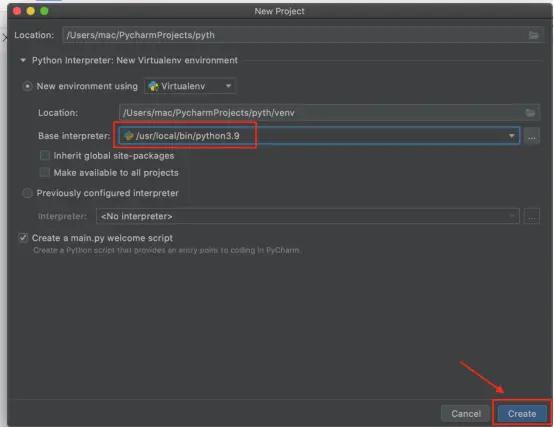Screen dimensions: 554x428
Task: Open the No interpreter dropdown
Action: click(307, 216)
